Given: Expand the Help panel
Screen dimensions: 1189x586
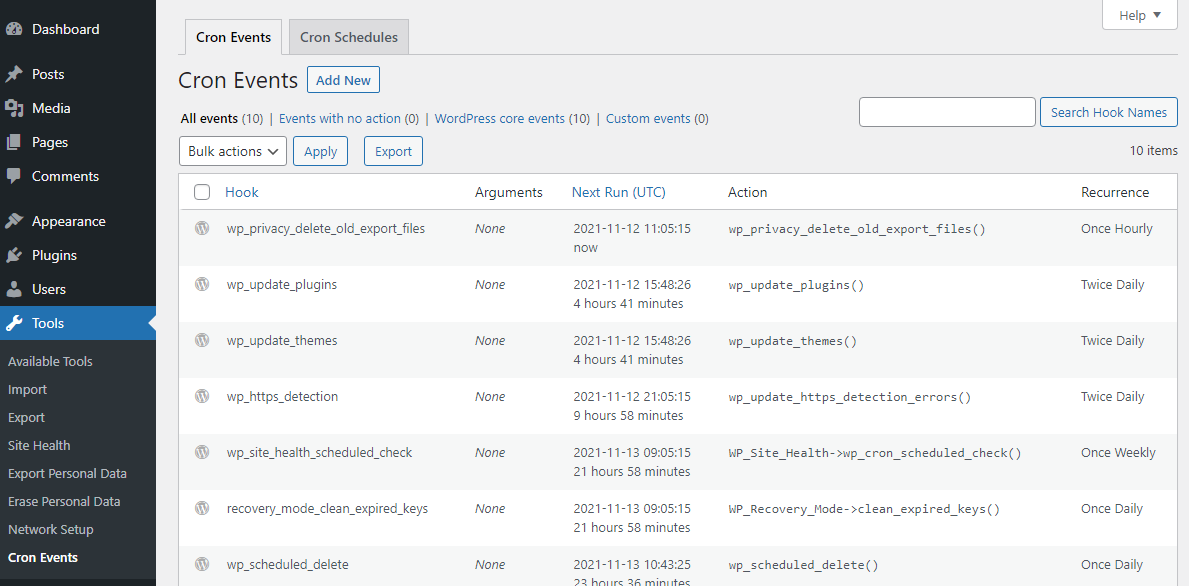Looking at the screenshot, I should [x=1140, y=15].
